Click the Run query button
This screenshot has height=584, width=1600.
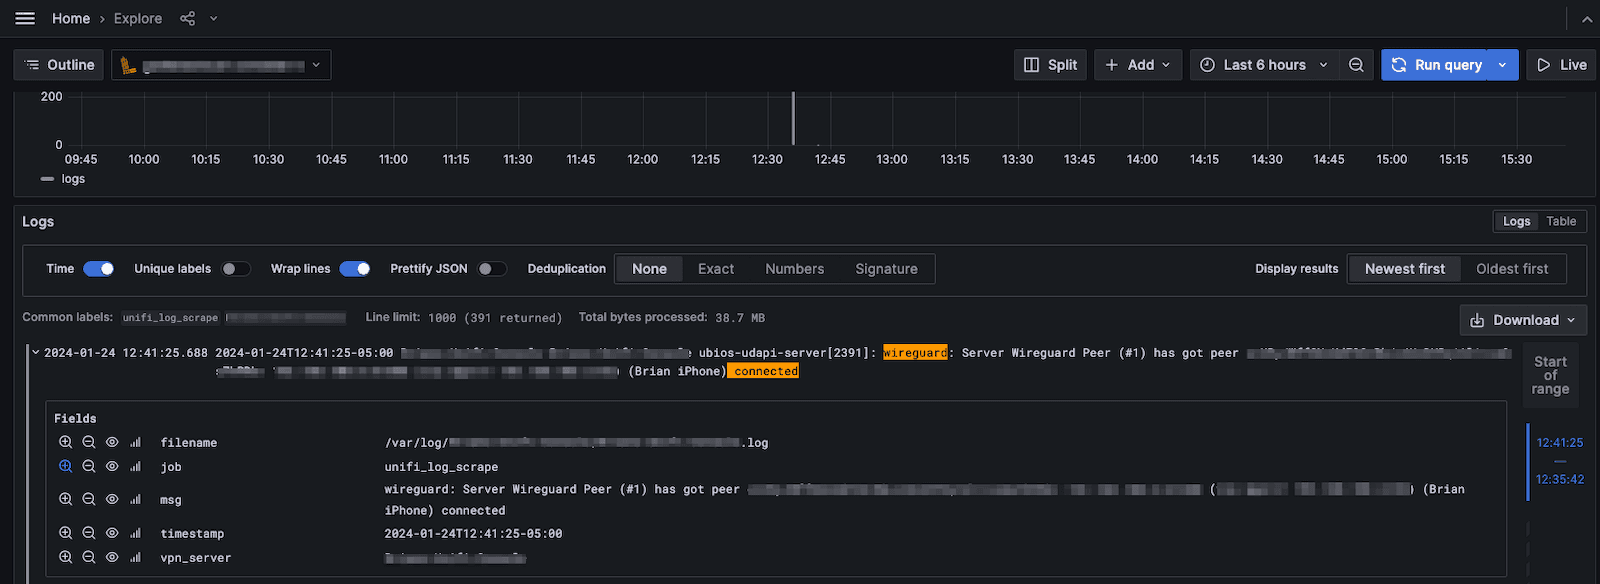[x=1435, y=65]
